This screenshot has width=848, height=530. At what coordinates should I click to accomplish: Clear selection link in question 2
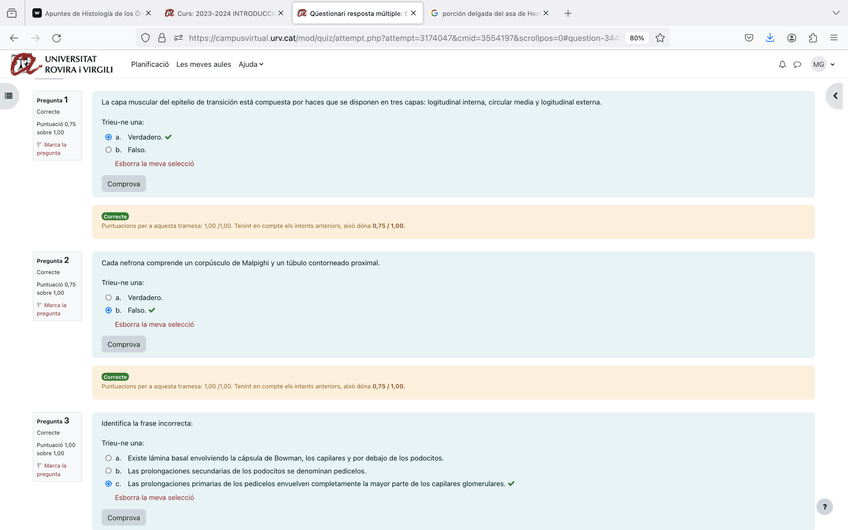click(x=154, y=324)
